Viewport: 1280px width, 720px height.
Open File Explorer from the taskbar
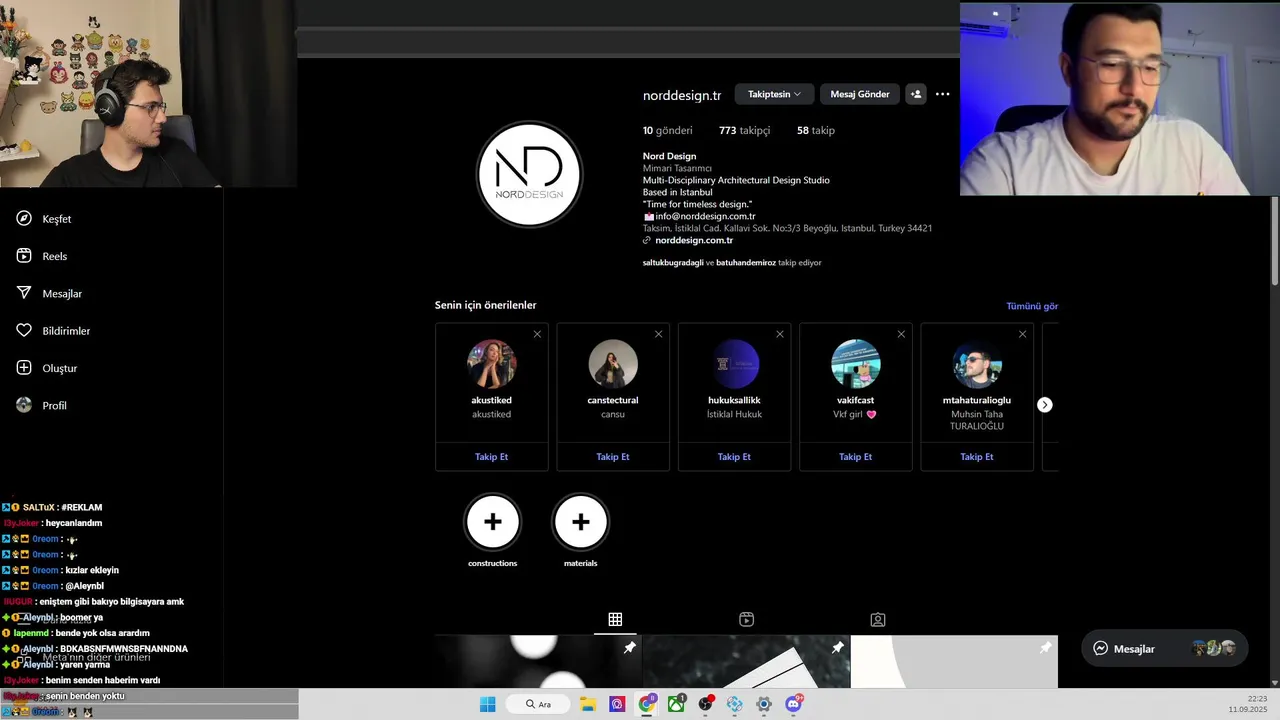pyautogui.click(x=588, y=705)
